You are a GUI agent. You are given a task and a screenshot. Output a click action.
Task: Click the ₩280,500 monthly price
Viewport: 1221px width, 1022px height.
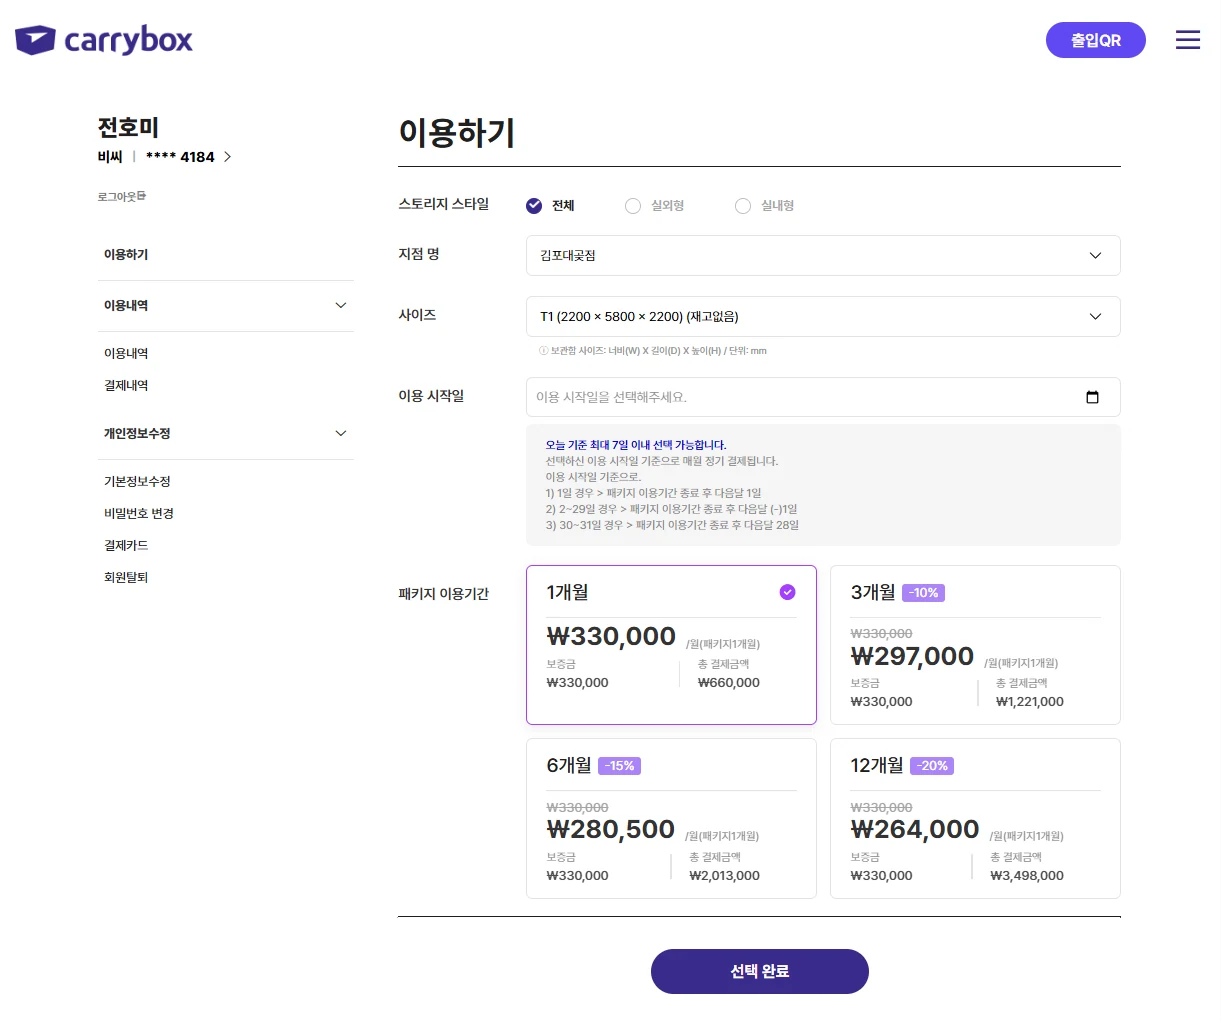coord(611,829)
